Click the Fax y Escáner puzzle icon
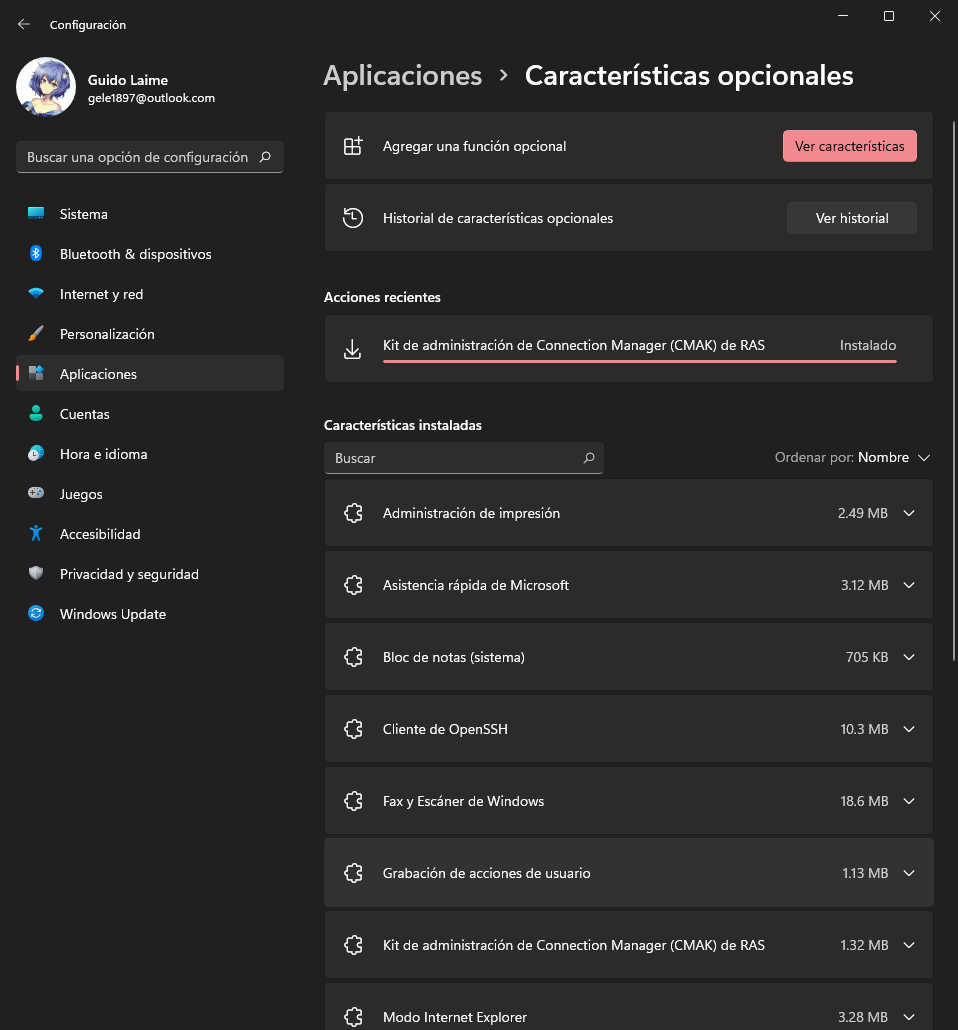Viewport: 958px width, 1030px height. tap(354, 801)
